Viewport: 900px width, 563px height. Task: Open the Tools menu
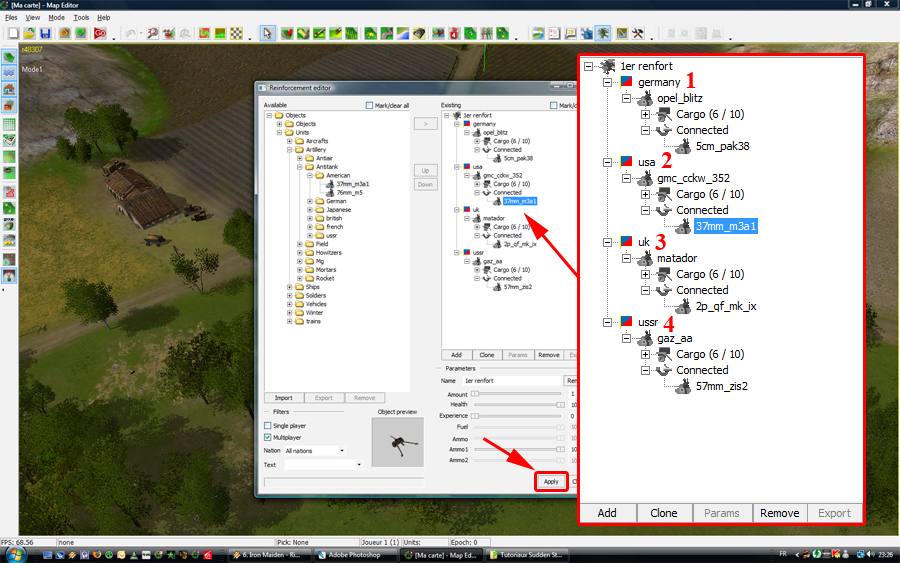click(81, 18)
